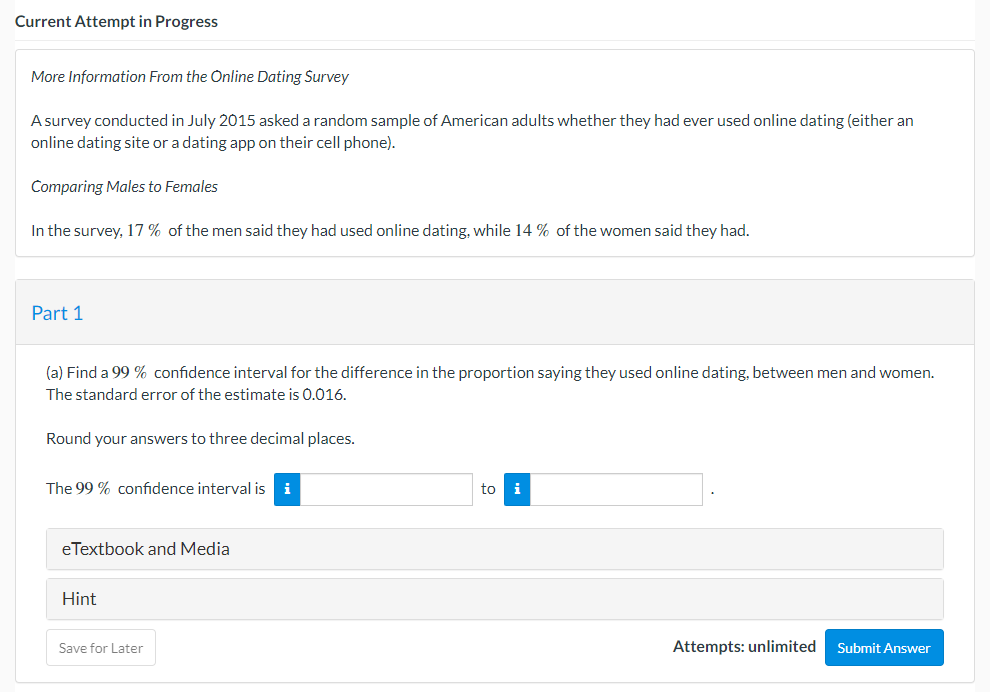The height and width of the screenshot is (692, 990).
Task: Click the Attempts: unlimited label
Action: (744, 647)
